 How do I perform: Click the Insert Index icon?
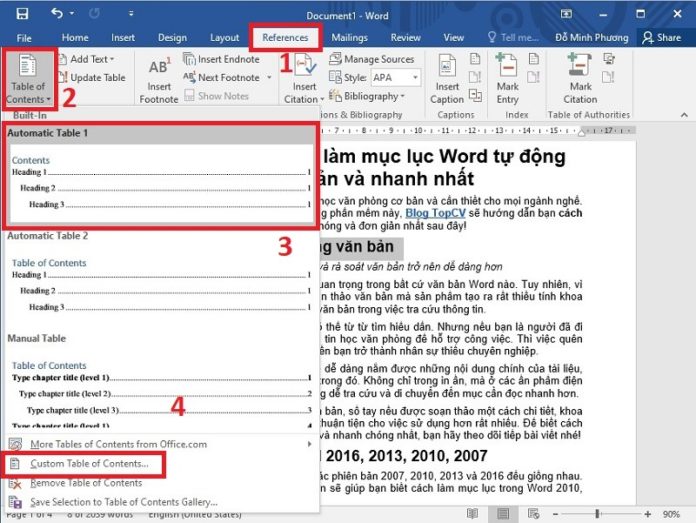coord(534,59)
